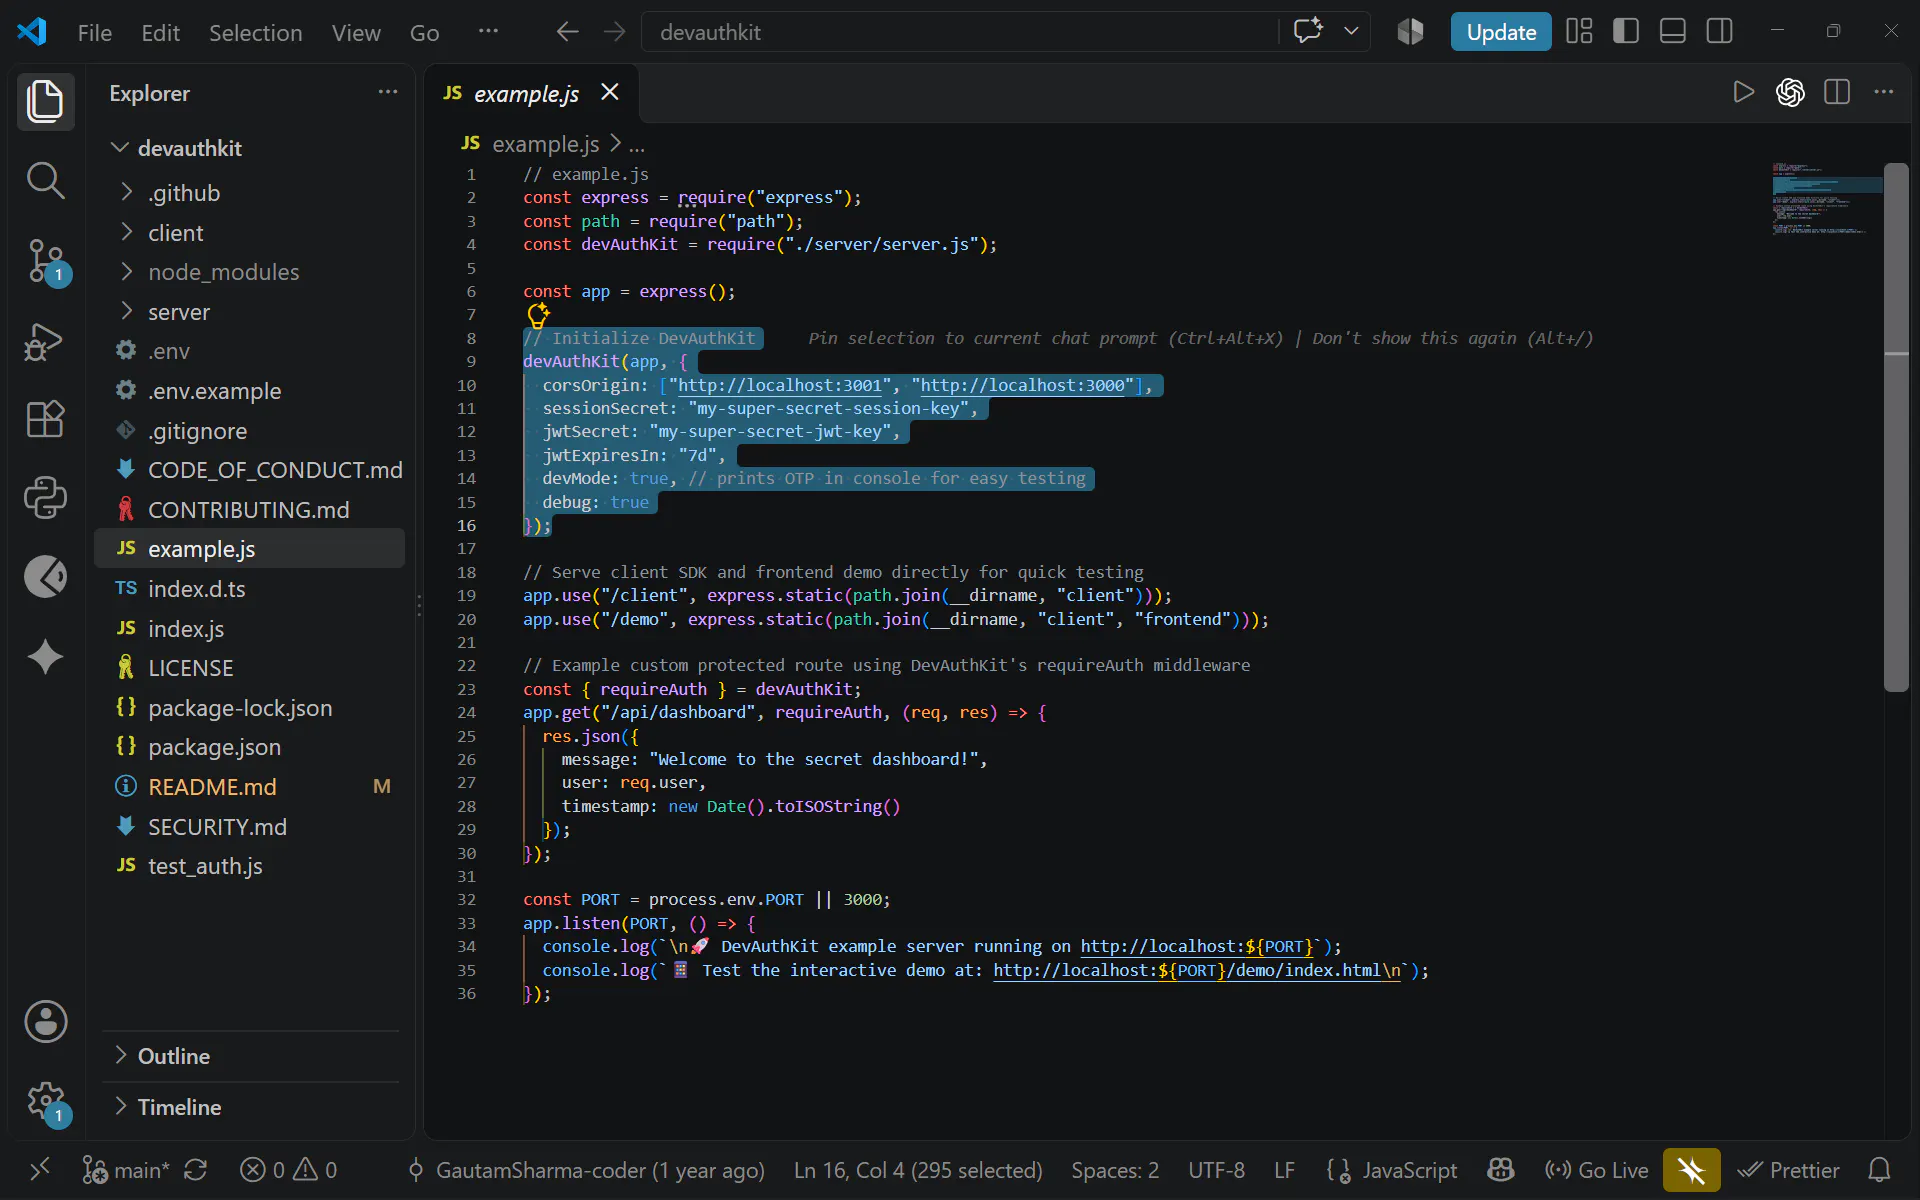This screenshot has width=1920, height=1200.
Task: Open notifications bell in status bar
Action: click(1879, 1170)
